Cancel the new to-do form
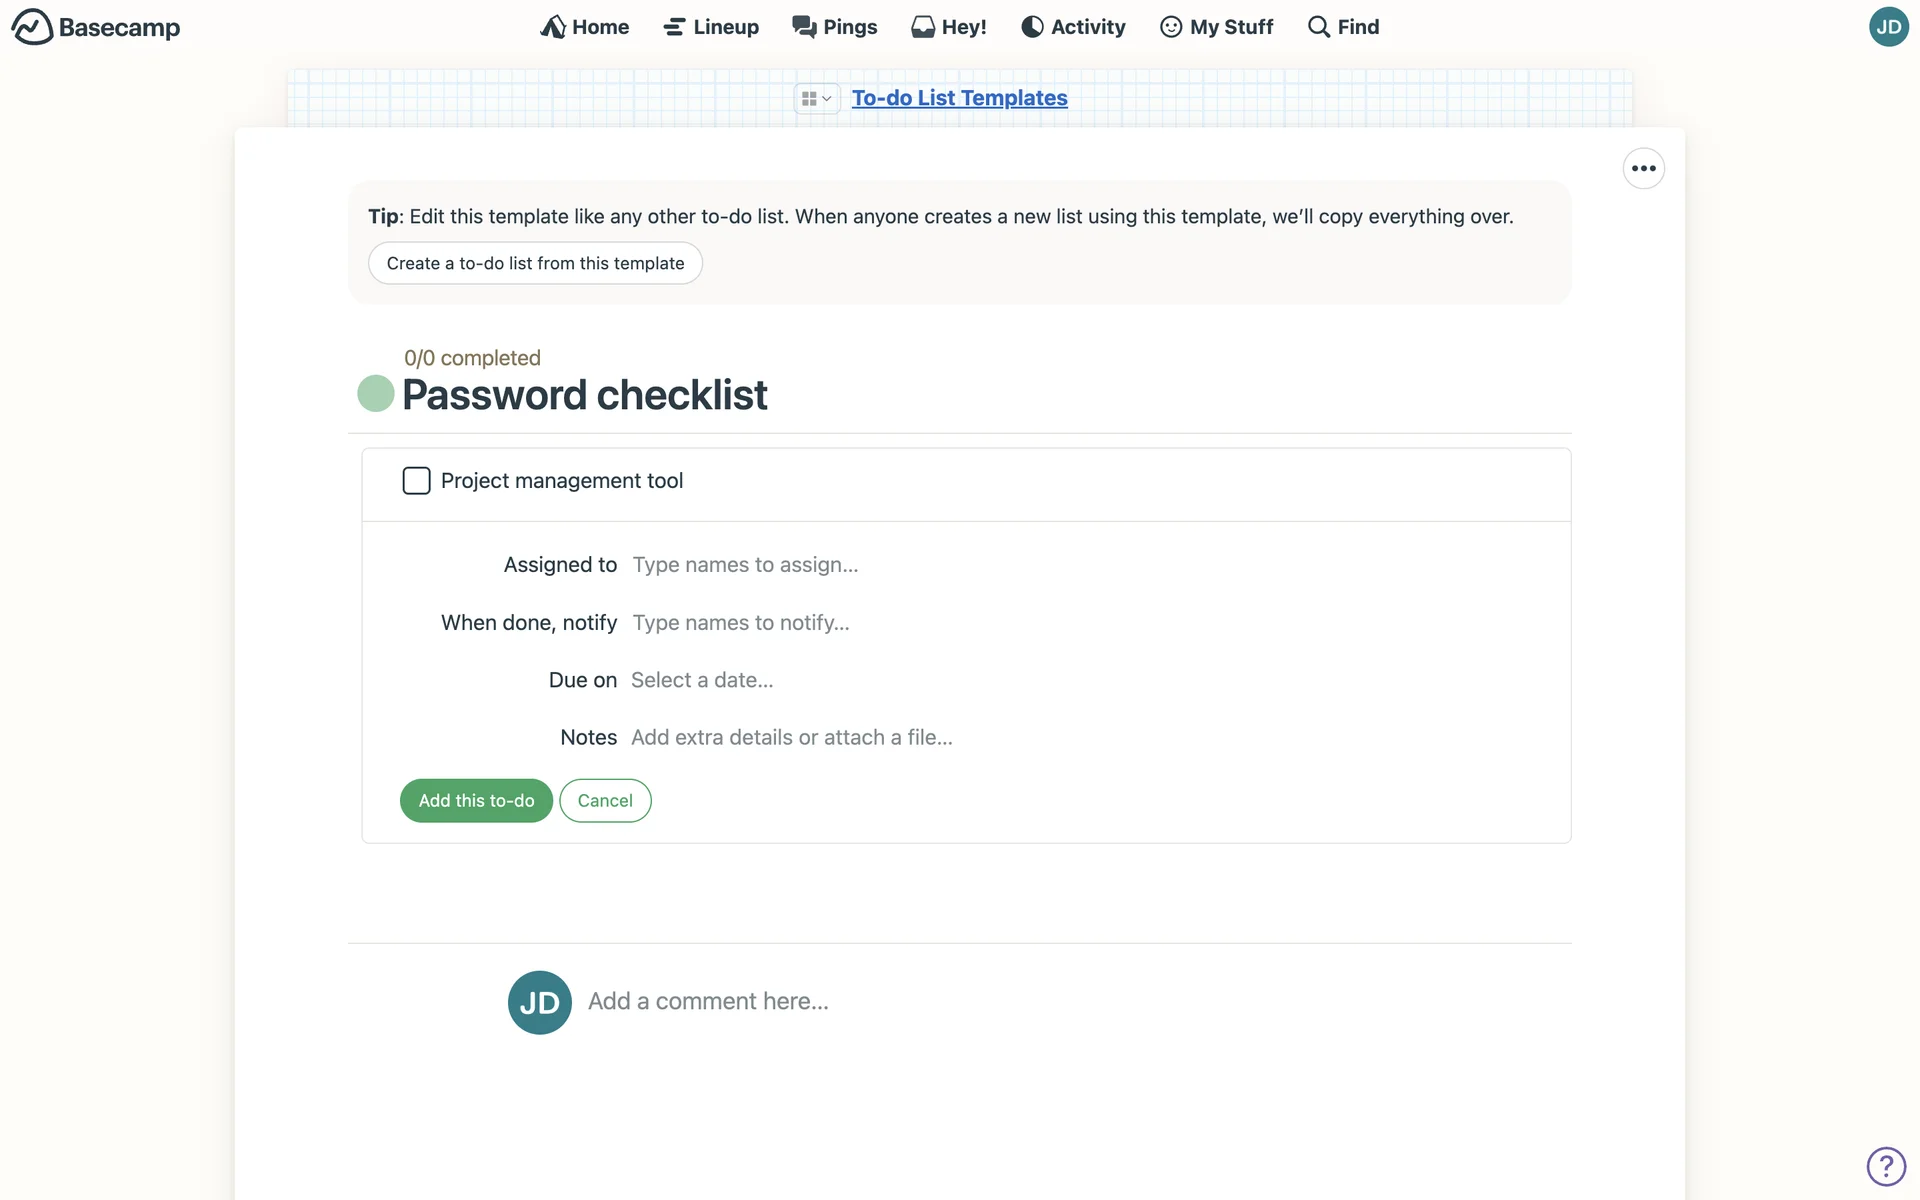1920x1200 pixels. point(605,801)
